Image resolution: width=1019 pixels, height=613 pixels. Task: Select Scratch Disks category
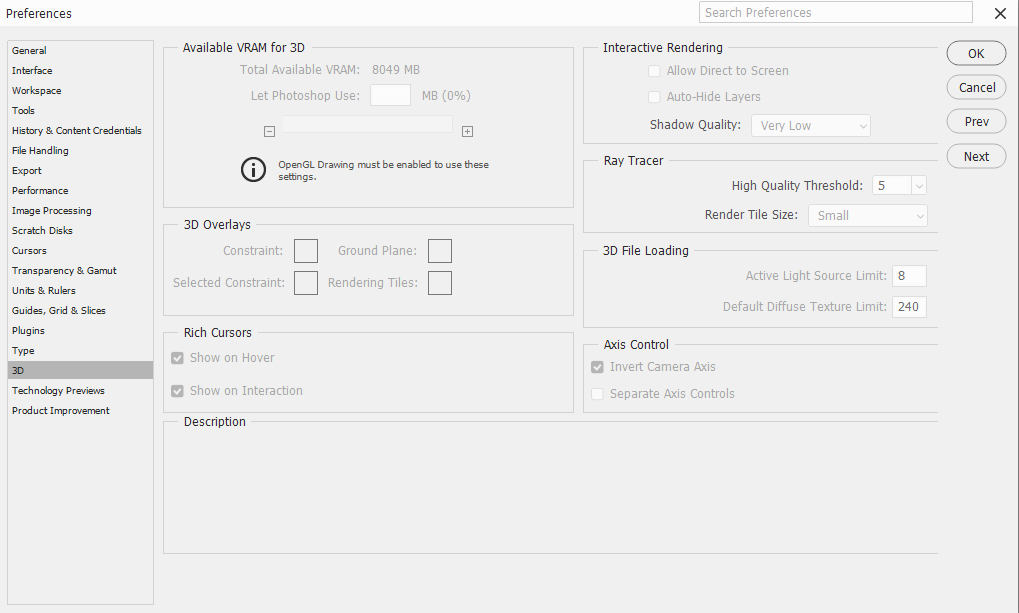point(81,231)
